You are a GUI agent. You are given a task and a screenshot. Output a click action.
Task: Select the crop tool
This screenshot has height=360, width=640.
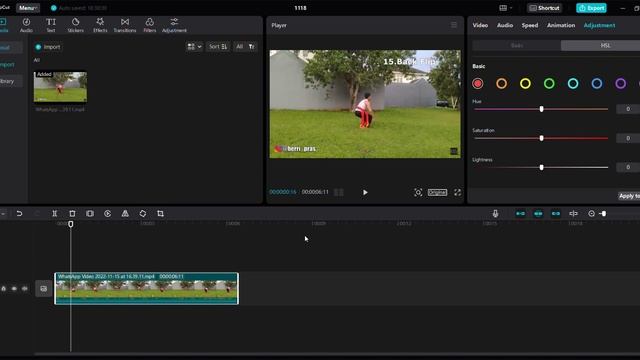click(x=160, y=213)
